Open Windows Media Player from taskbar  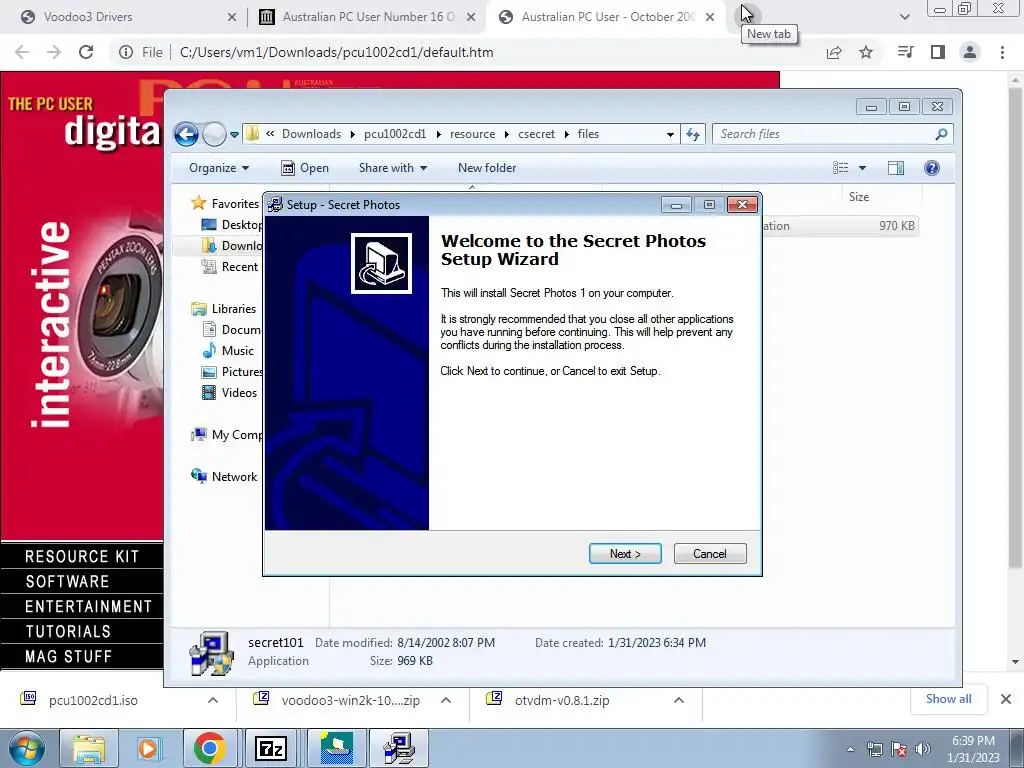tap(148, 748)
